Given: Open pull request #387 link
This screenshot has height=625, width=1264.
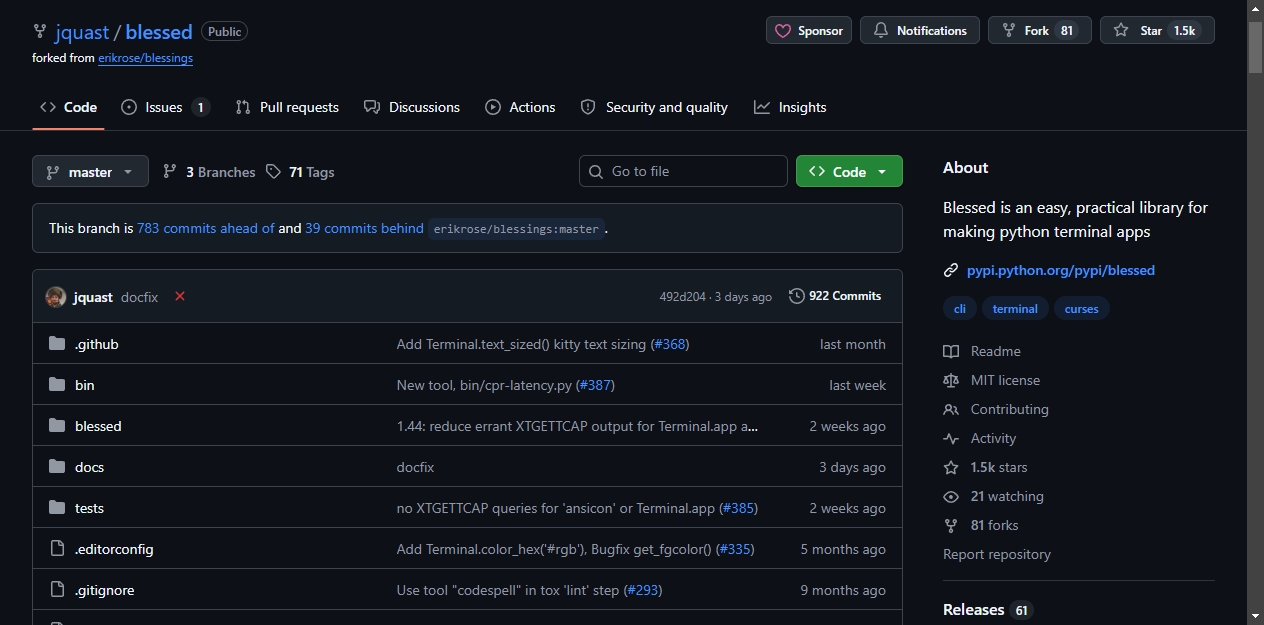Looking at the screenshot, I should [595, 385].
